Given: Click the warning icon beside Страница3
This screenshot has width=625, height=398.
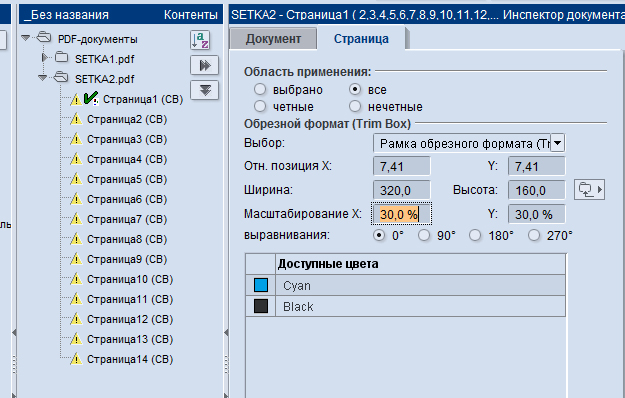Looking at the screenshot, I should (76, 139).
